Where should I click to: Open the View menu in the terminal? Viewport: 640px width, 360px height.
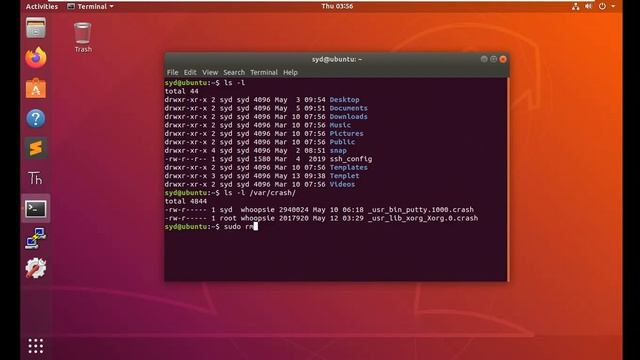point(210,72)
